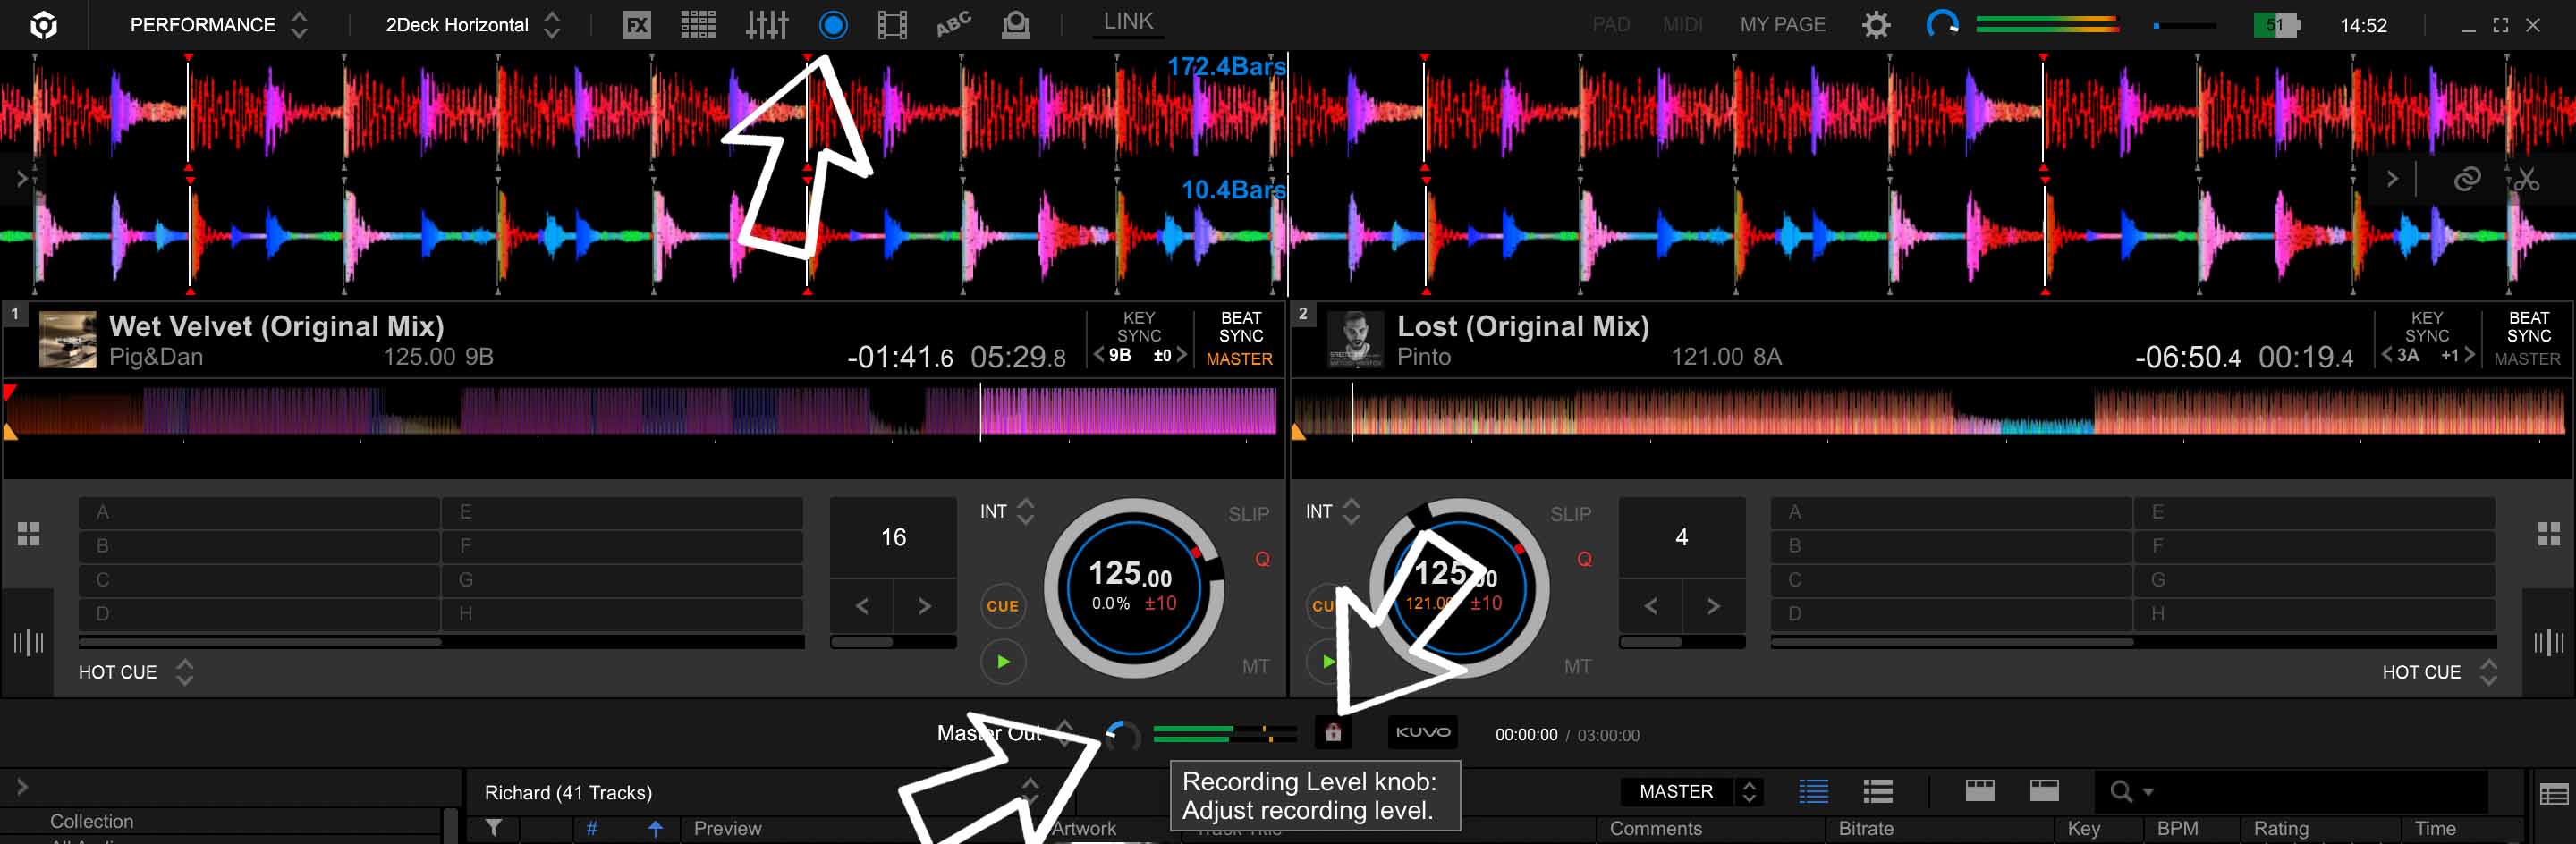2576x844 pixels.
Task: Enable SLIP mode on deck 1
Action: (1248, 514)
